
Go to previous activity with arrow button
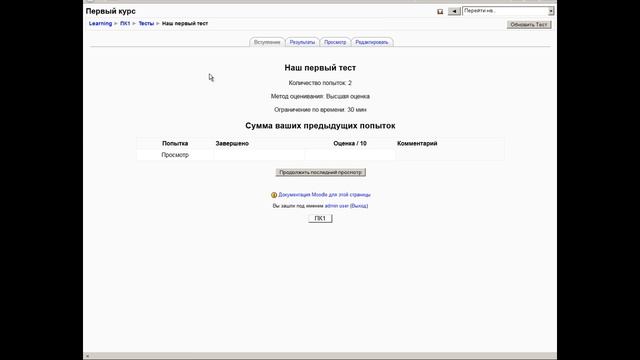(x=454, y=11)
